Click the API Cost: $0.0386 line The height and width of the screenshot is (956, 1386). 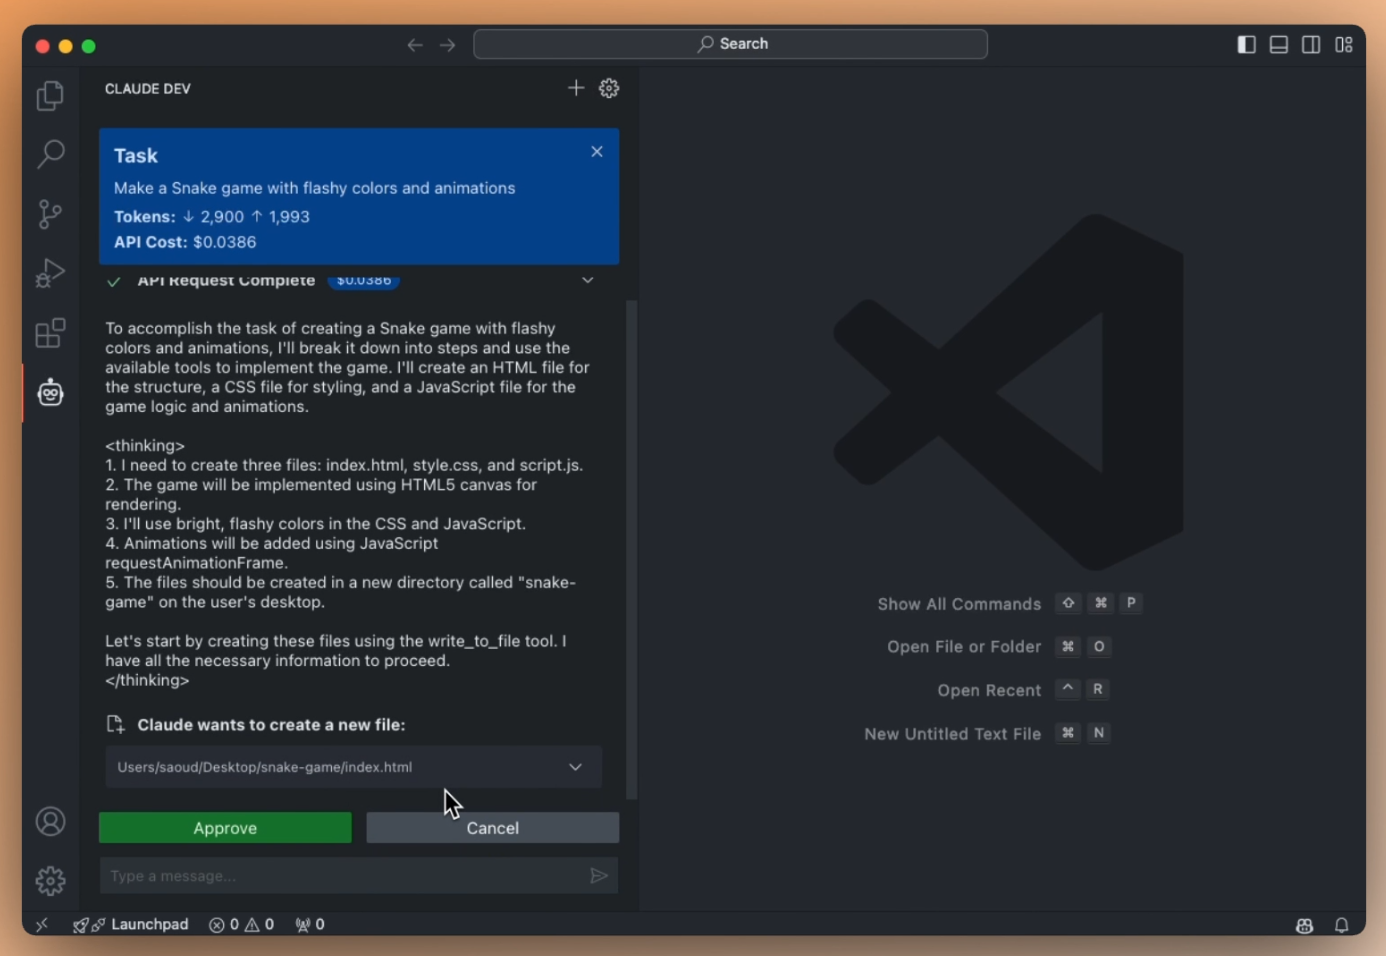(x=185, y=242)
